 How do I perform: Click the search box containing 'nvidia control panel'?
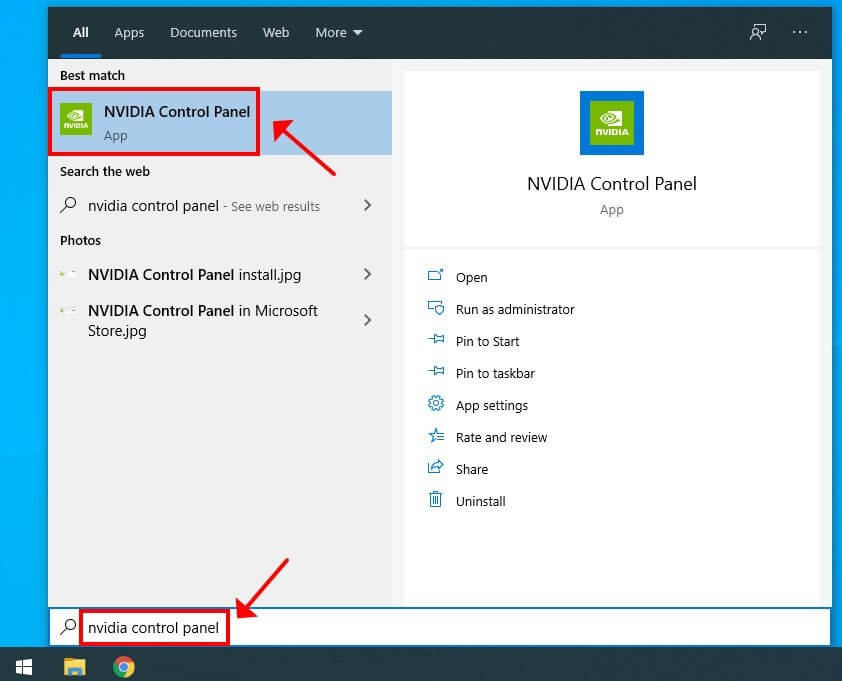(x=440, y=627)
